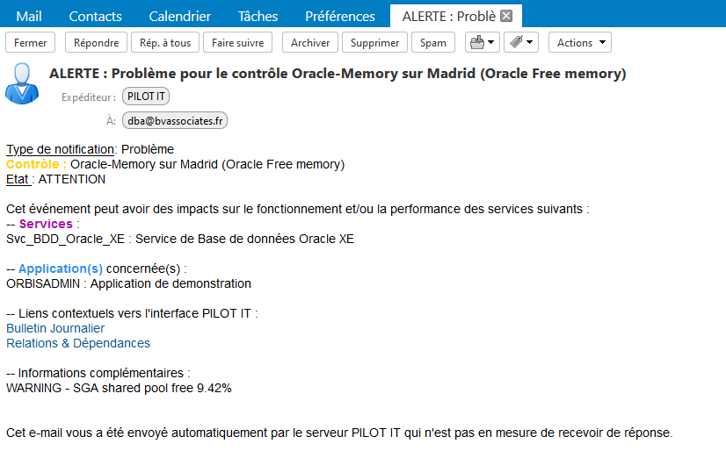The height and width of the screenshot is (451, 726).
Task: Open the Actions dropdown menu
Action: click(580, 43)
